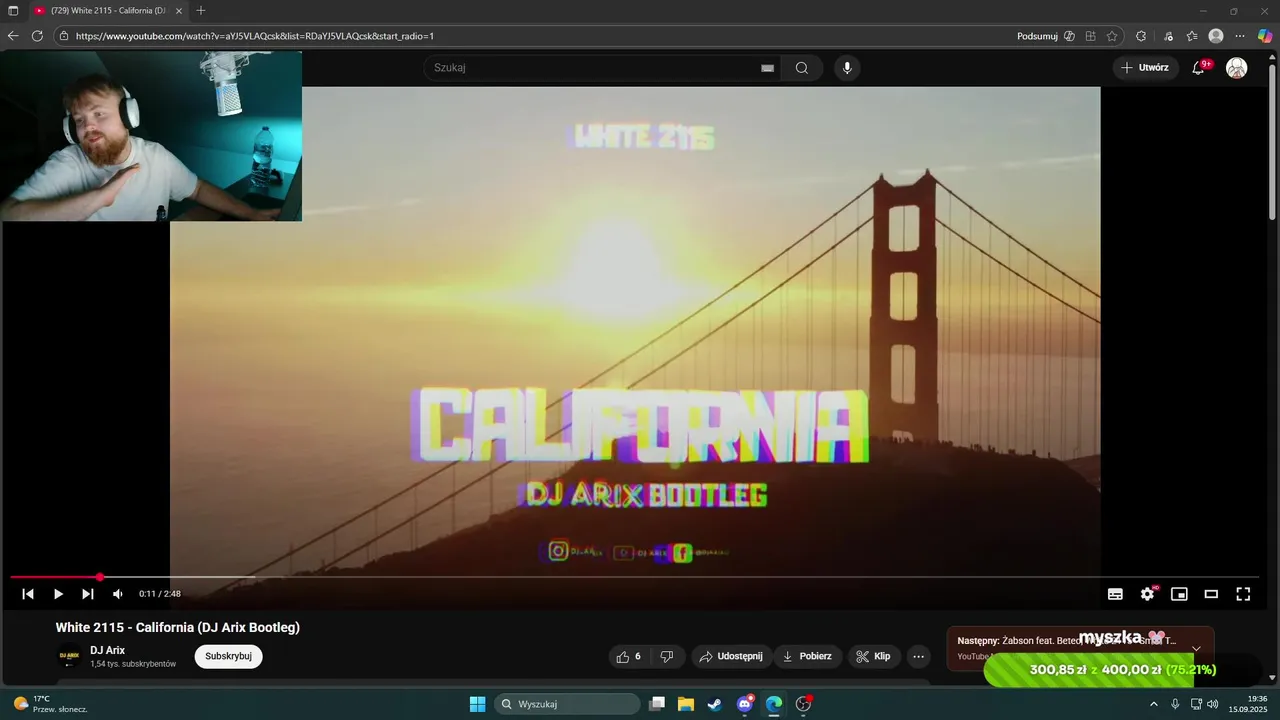Viewport: 1280px width, 720px height.
Task: Skip to next video
Action: pyautogui.click(x=88, y=594)
